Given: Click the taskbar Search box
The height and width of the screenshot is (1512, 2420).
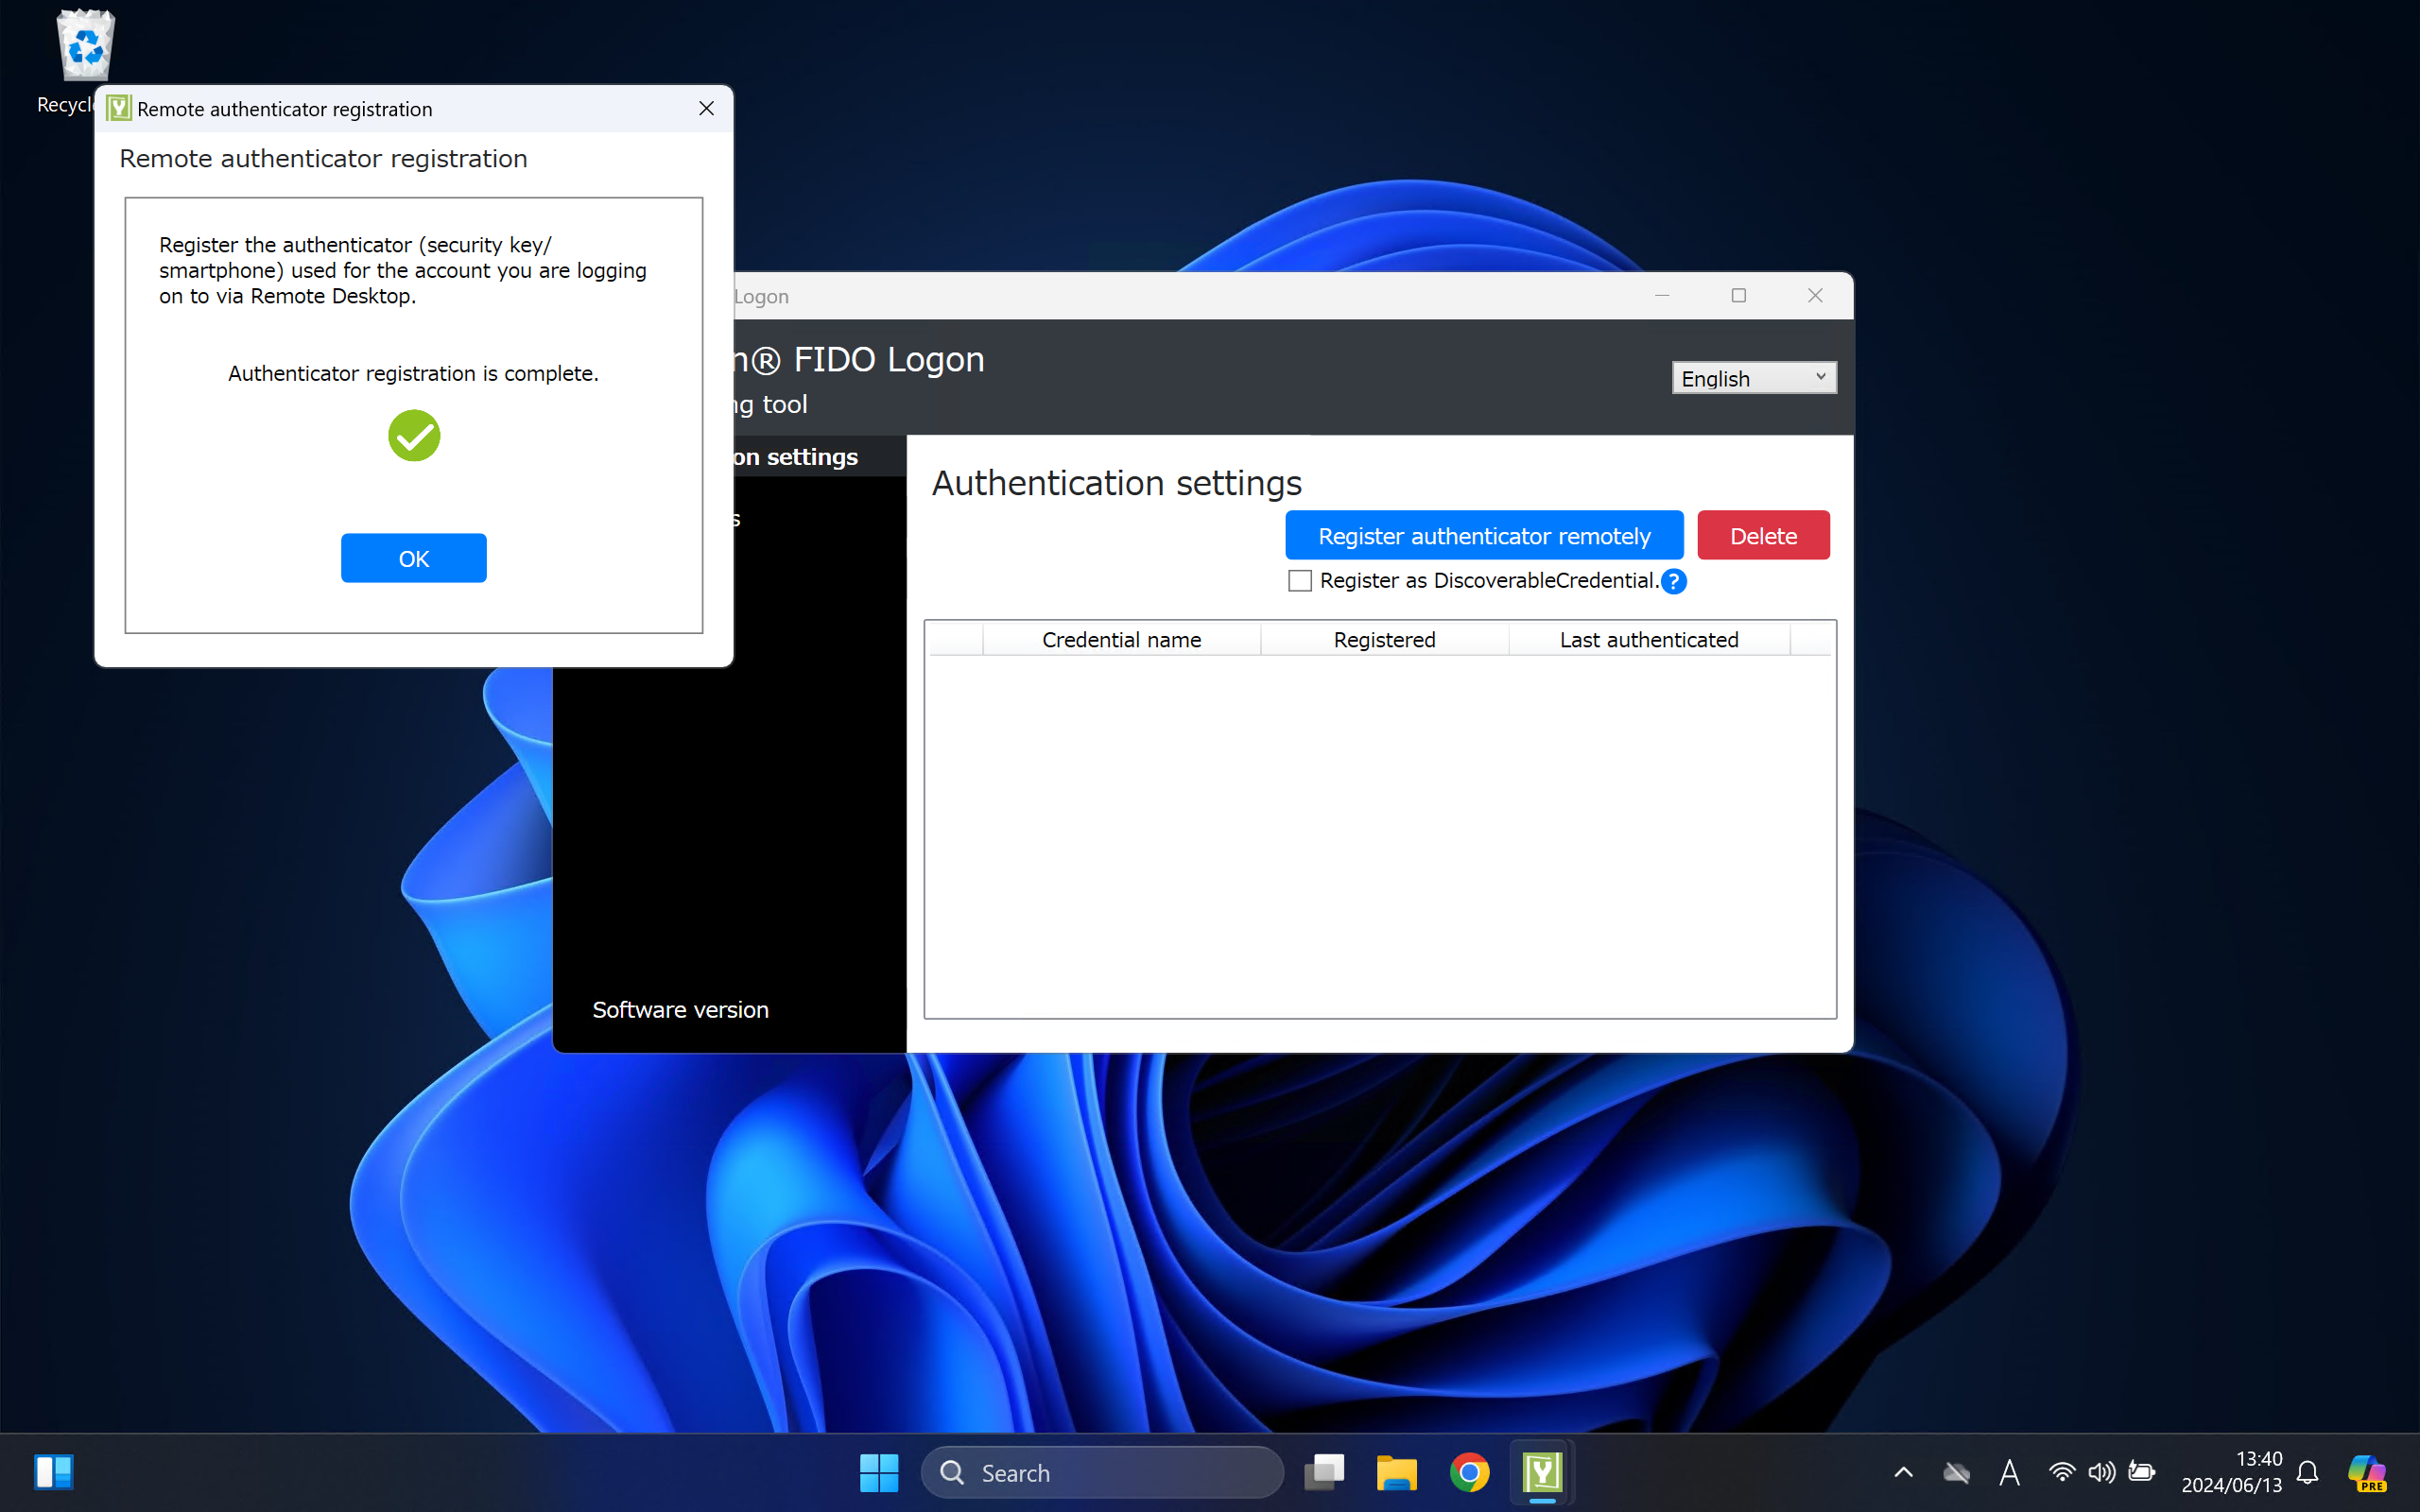Looking at the screenshot, I should 1102,1472.
